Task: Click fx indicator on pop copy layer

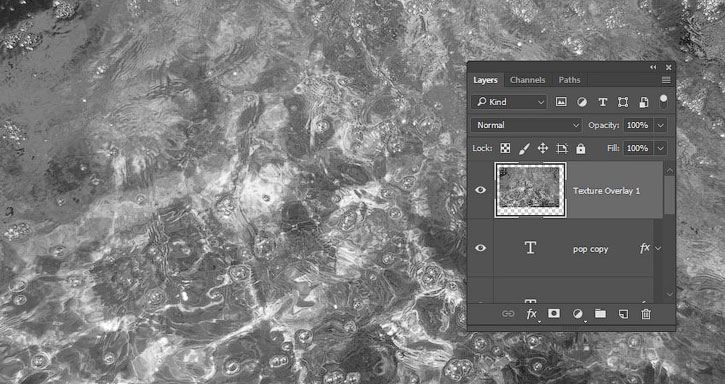Action: [x=645, y=248]
